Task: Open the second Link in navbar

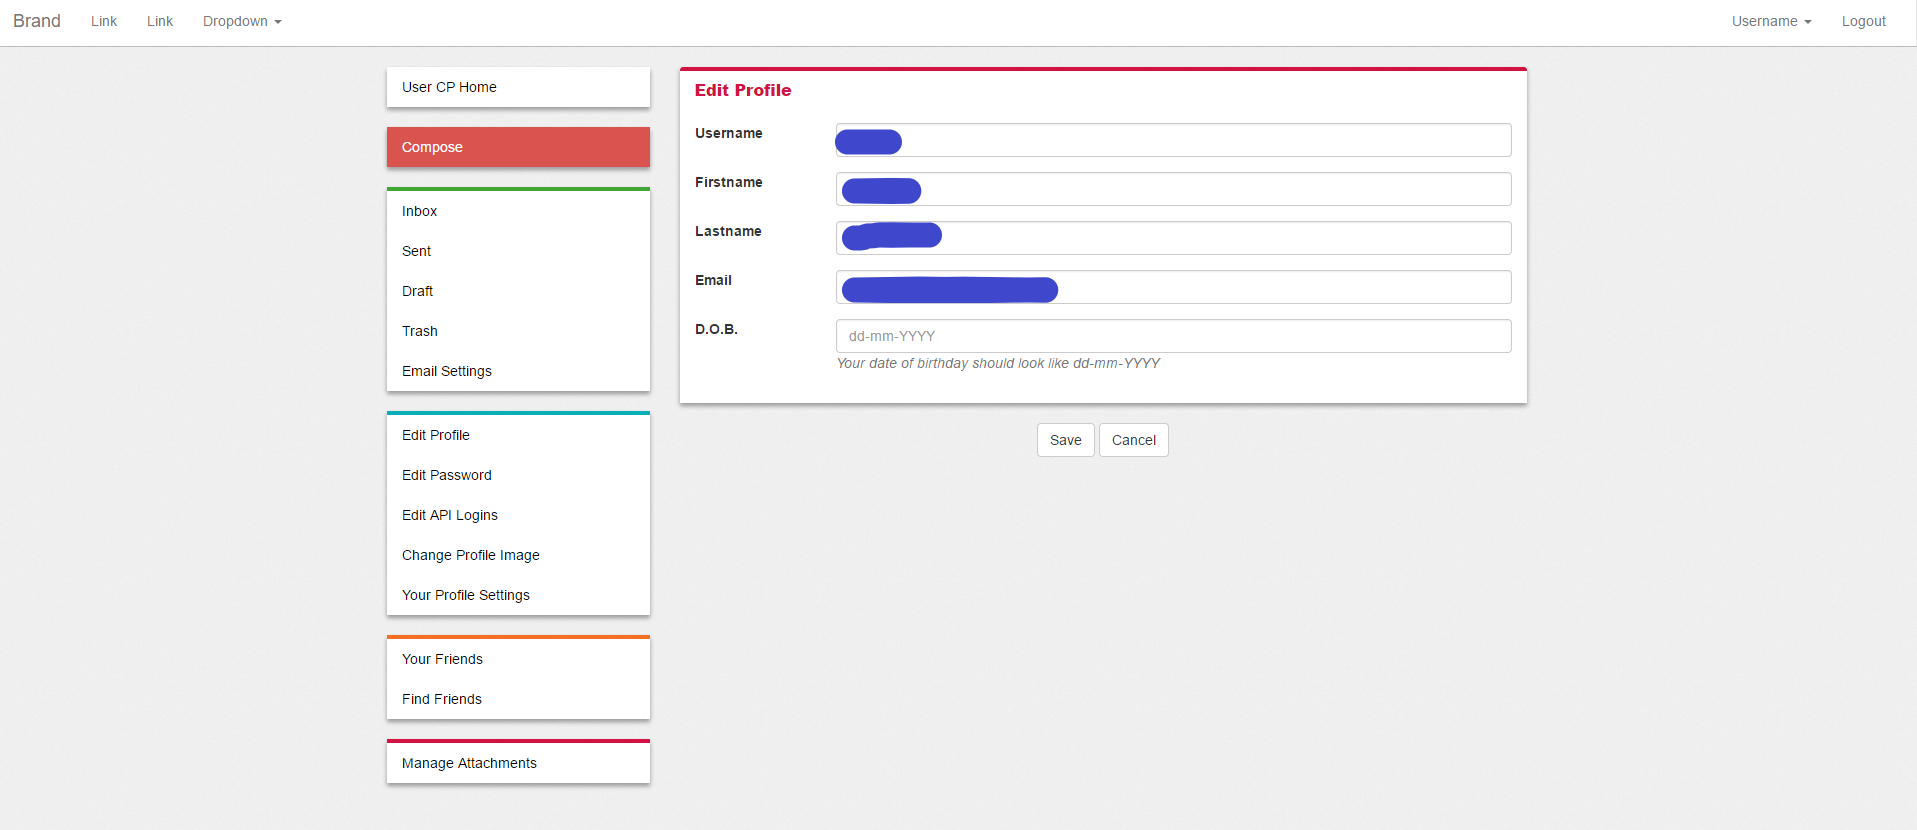Action: (x=160, y=21)
